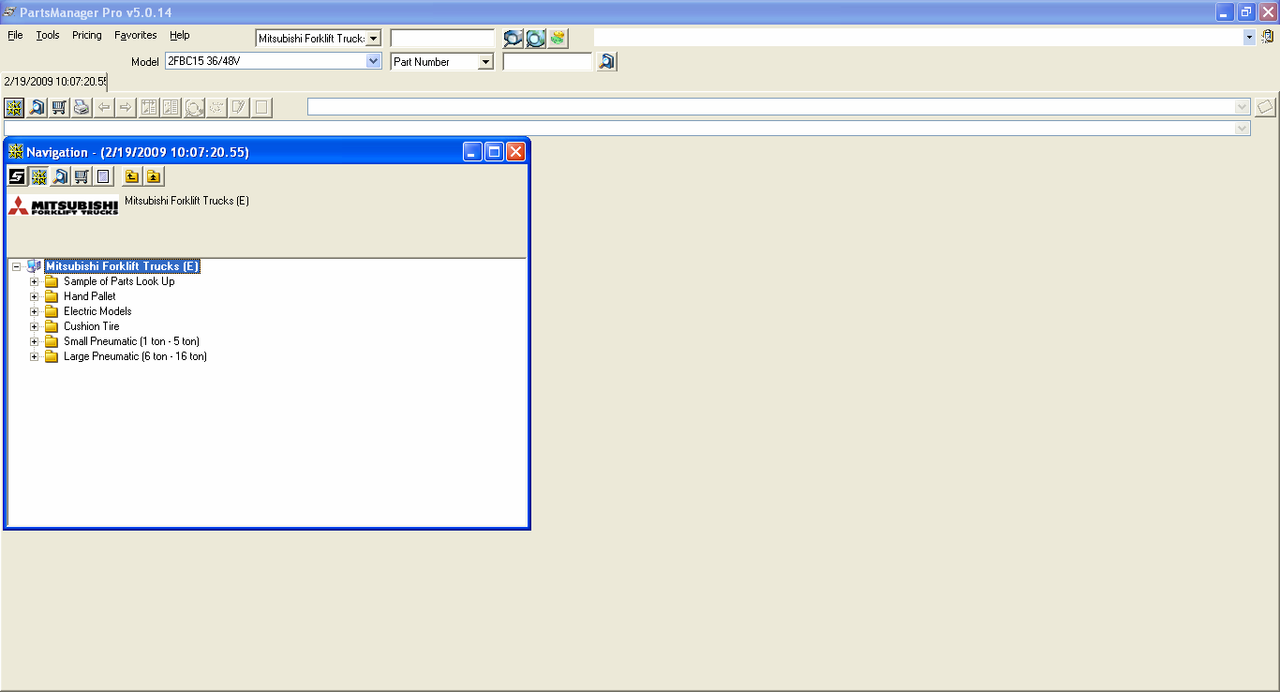This screenshot has width=1280, height=692.
Task: Select the Small Pneumatic (1 ton - 5 ton) item
Action: (x=132, y=342)
